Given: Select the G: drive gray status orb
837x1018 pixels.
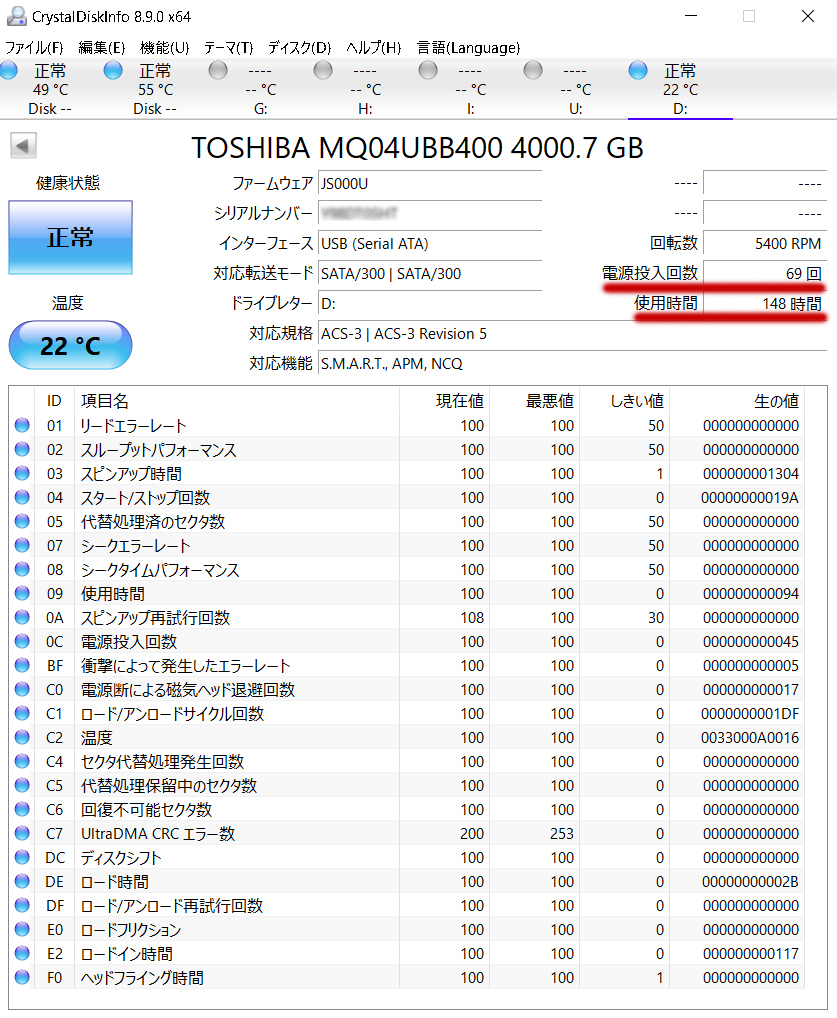Looking at the screenshot, I should 218,69.
